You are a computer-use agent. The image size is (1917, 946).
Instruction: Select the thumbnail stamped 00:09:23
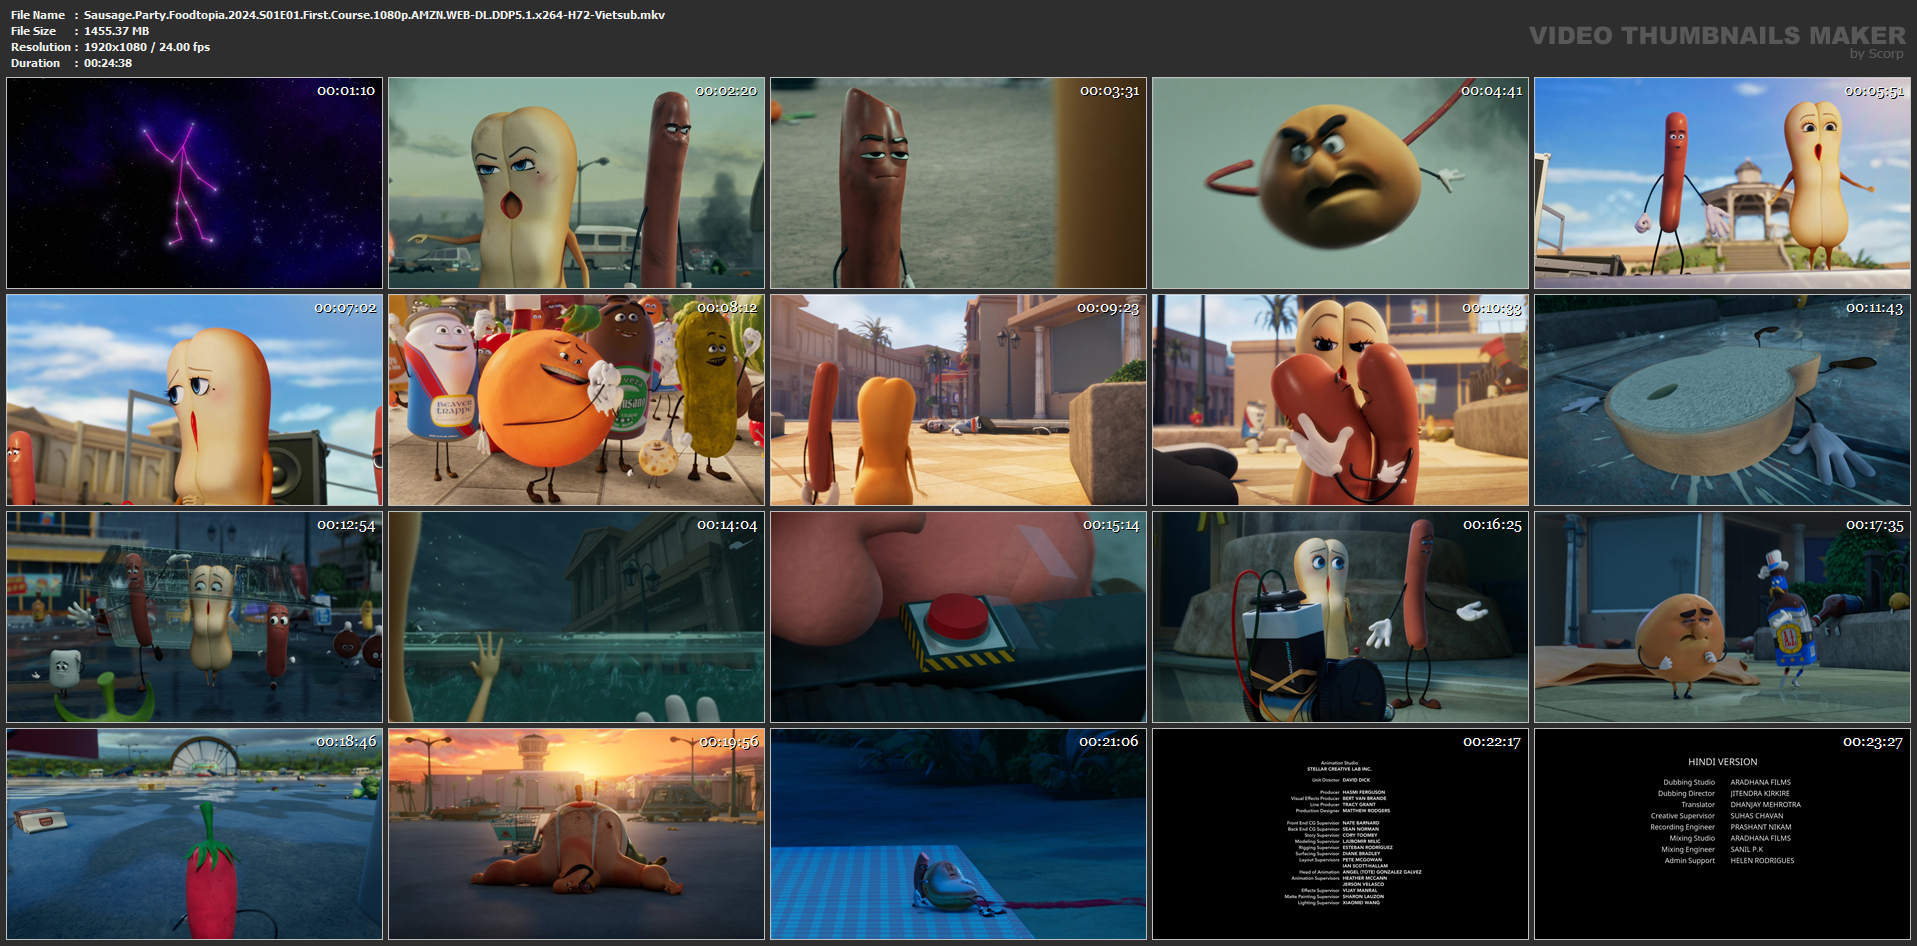pyautogui.click(x=958, y=400)
